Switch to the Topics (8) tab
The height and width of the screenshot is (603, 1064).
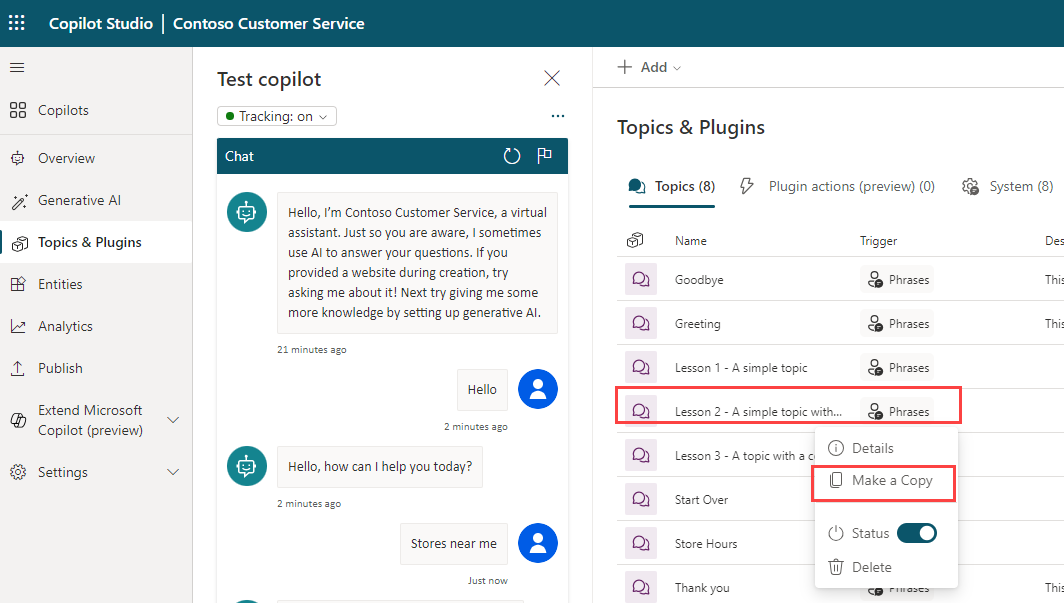(672, 187)
